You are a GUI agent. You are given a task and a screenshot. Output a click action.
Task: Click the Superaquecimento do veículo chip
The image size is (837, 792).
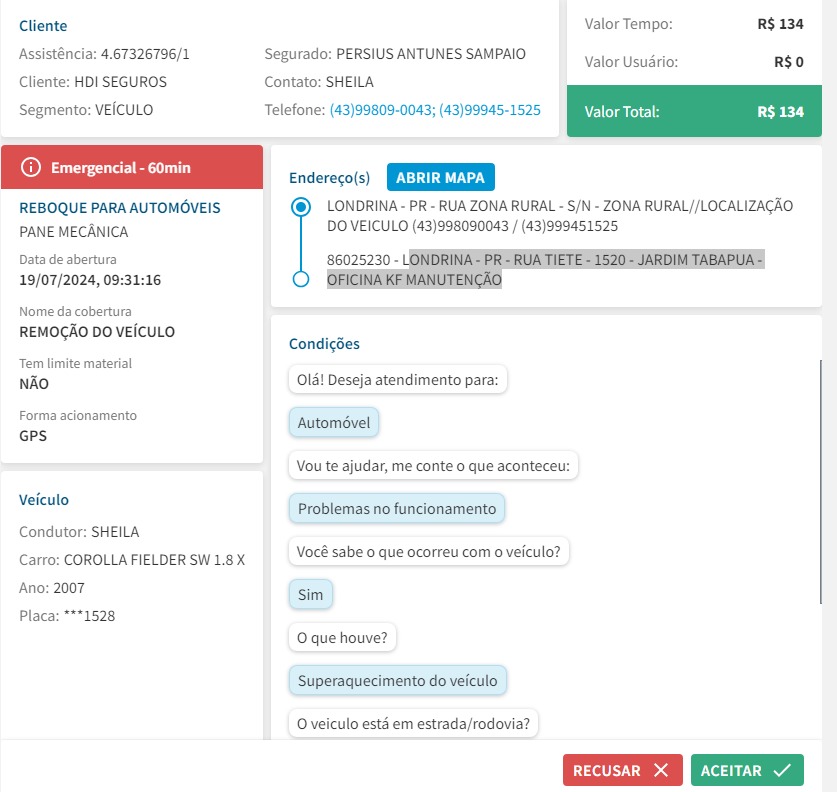(397, 680)
